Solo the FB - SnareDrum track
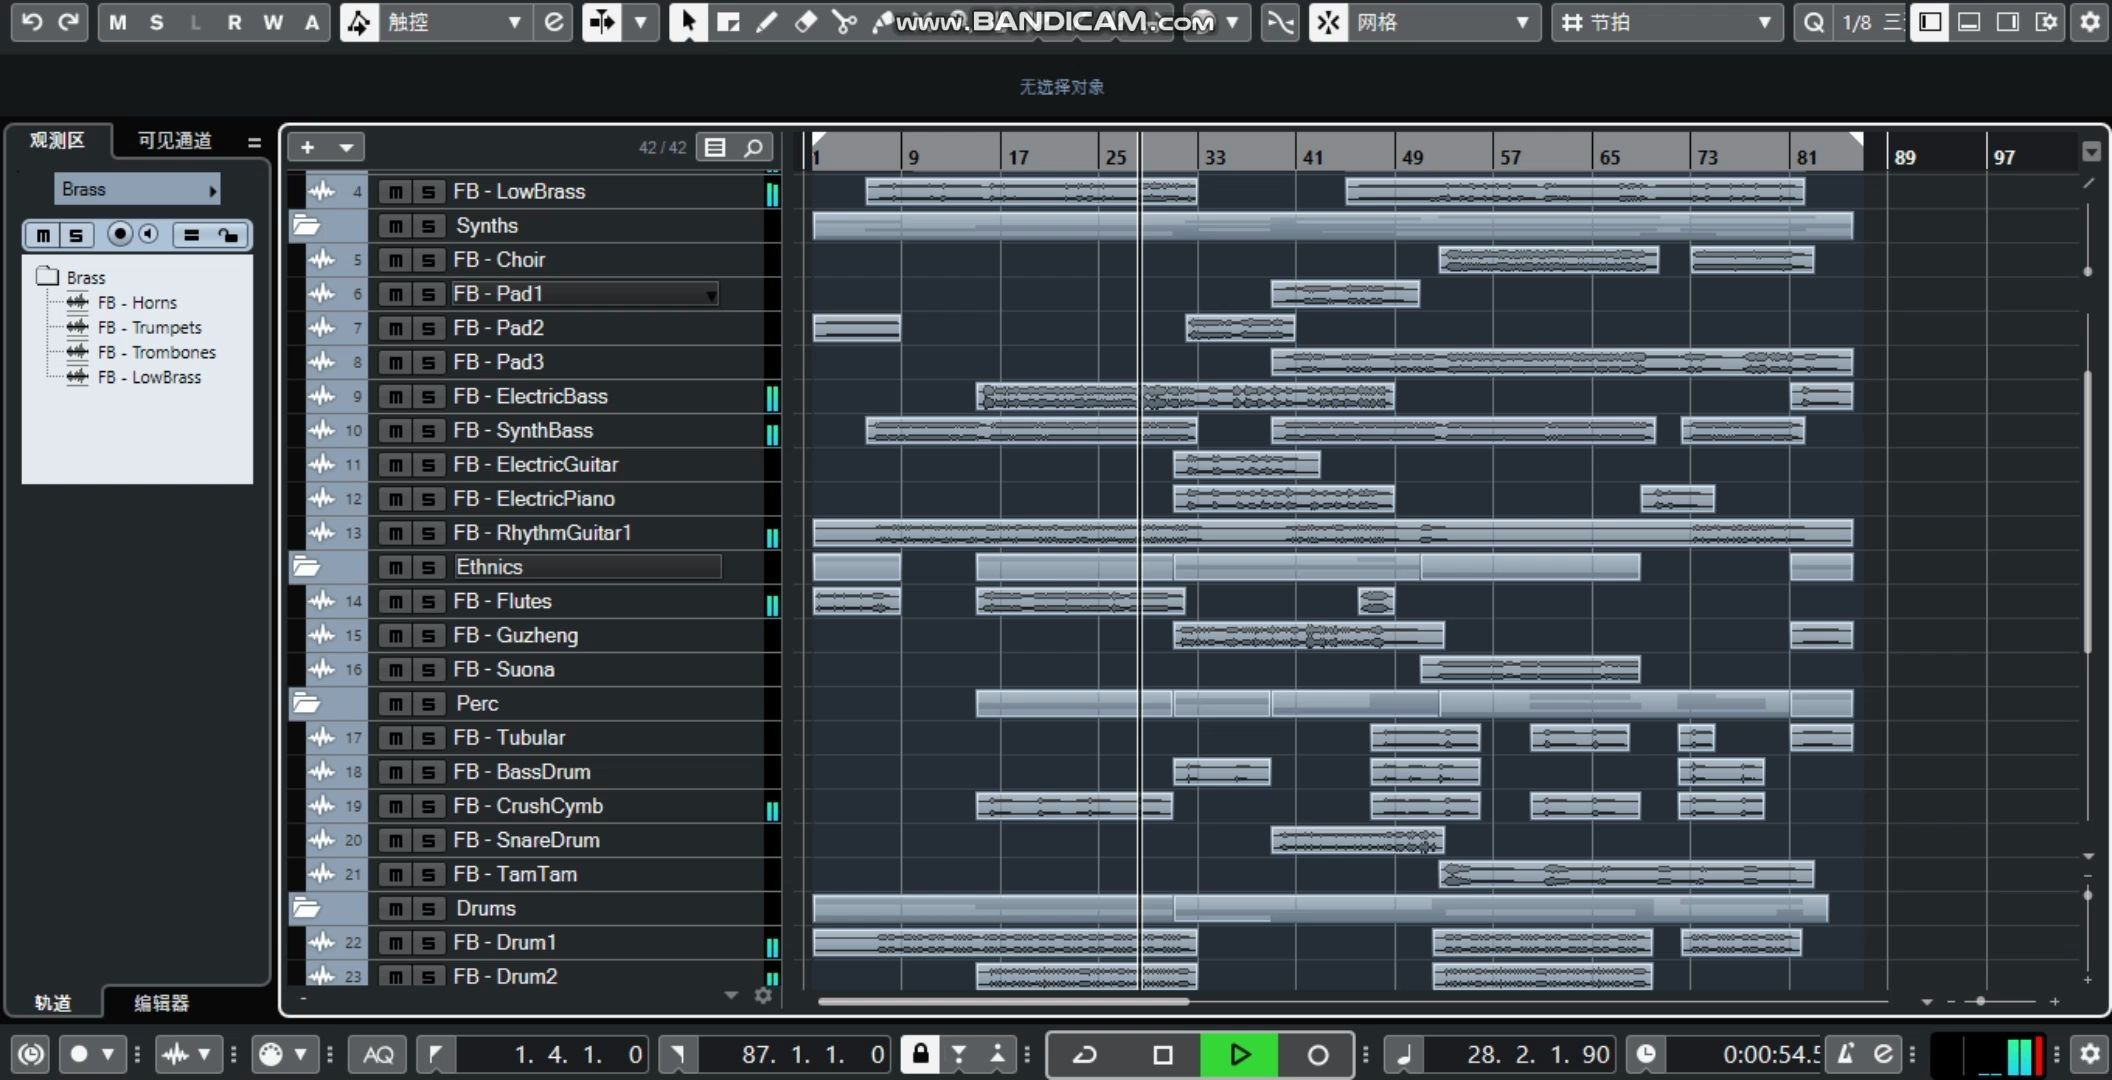 coord(428,841)
